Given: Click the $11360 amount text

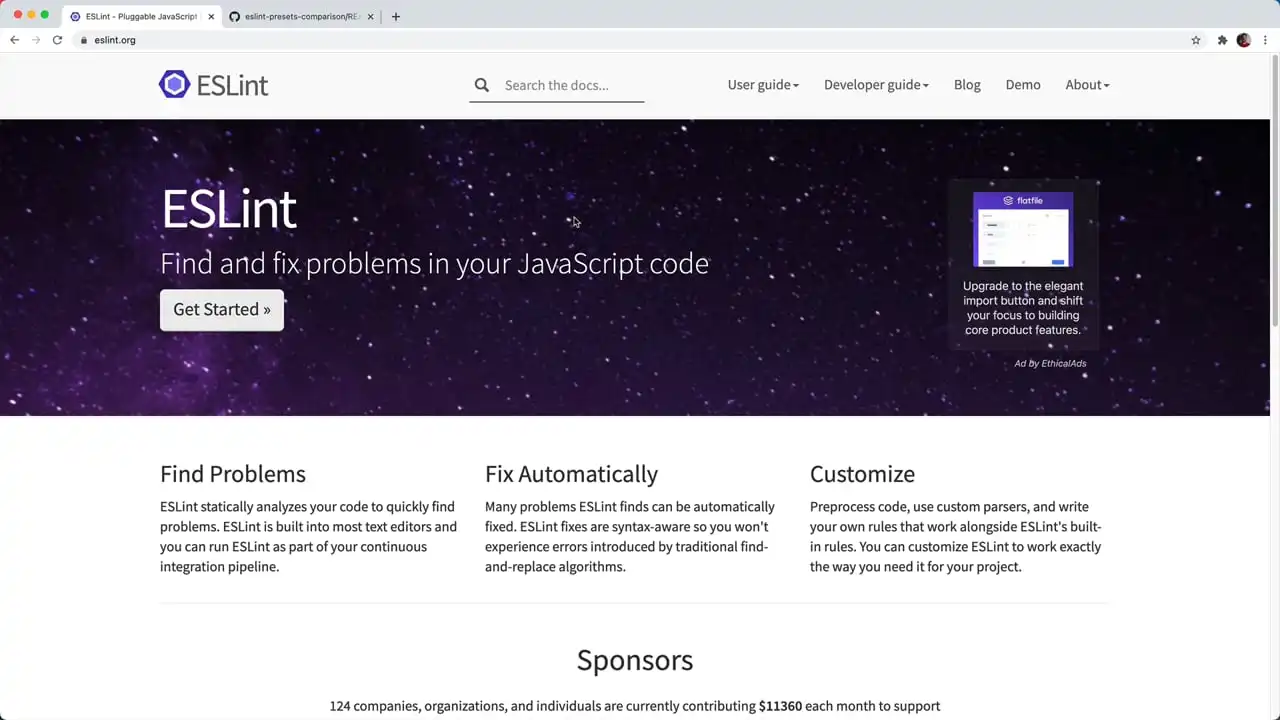Looking at the screenshot, I should (x=780, y=706).
